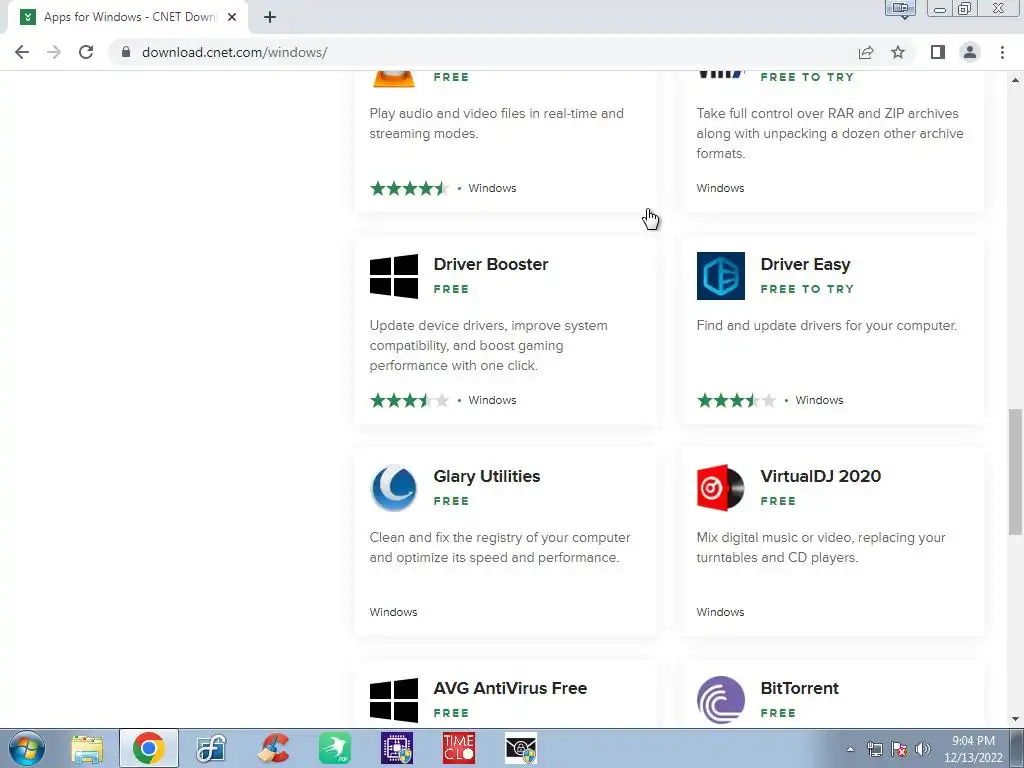Image resolution: width=1024 pixels, height=768 pixels.
Task: Click 'Find and update drivers' description
Action: click(x=826, y=325)
